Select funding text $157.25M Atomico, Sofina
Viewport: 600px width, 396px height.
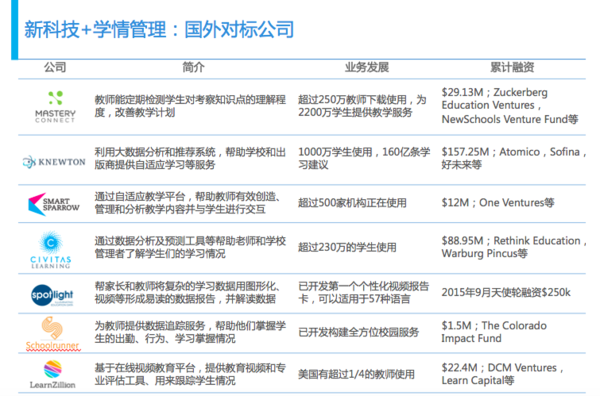(x=514, y=158)
